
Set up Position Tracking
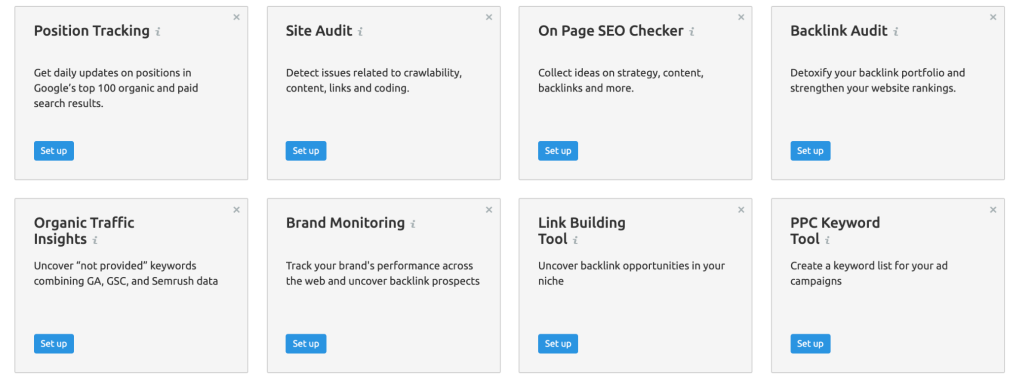[x=54, y=151]
